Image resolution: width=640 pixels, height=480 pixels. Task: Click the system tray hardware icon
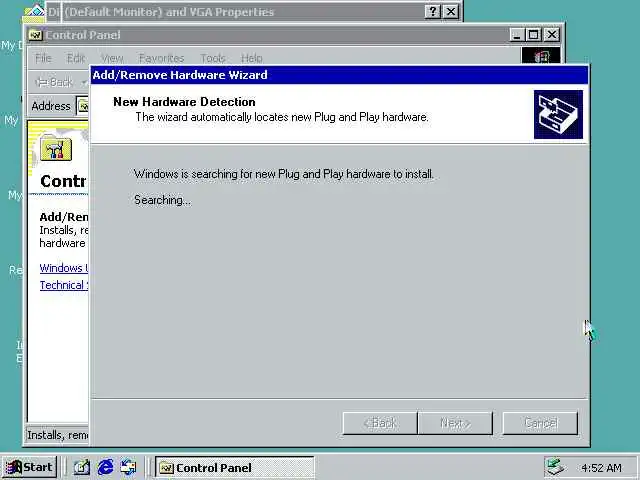(555, 467)
